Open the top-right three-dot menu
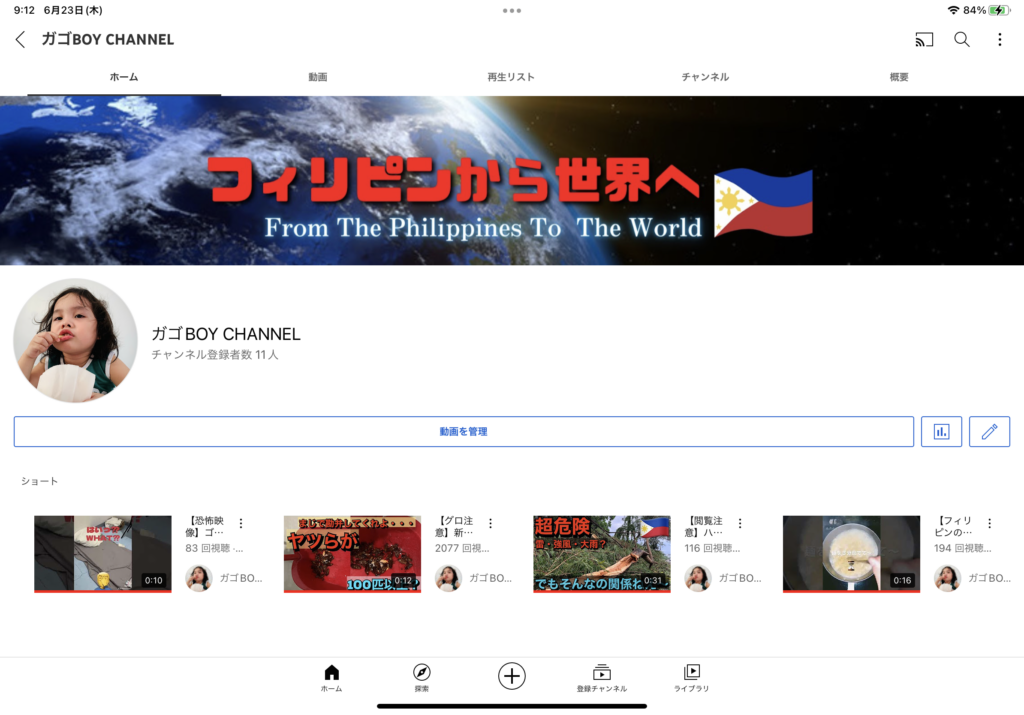Screen dimensions: 1024x715 coord(999,40)
